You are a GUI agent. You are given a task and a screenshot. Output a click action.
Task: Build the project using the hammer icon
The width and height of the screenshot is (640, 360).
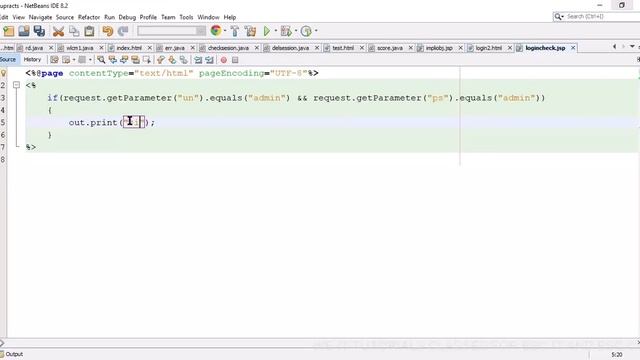[x=235, y=31]
